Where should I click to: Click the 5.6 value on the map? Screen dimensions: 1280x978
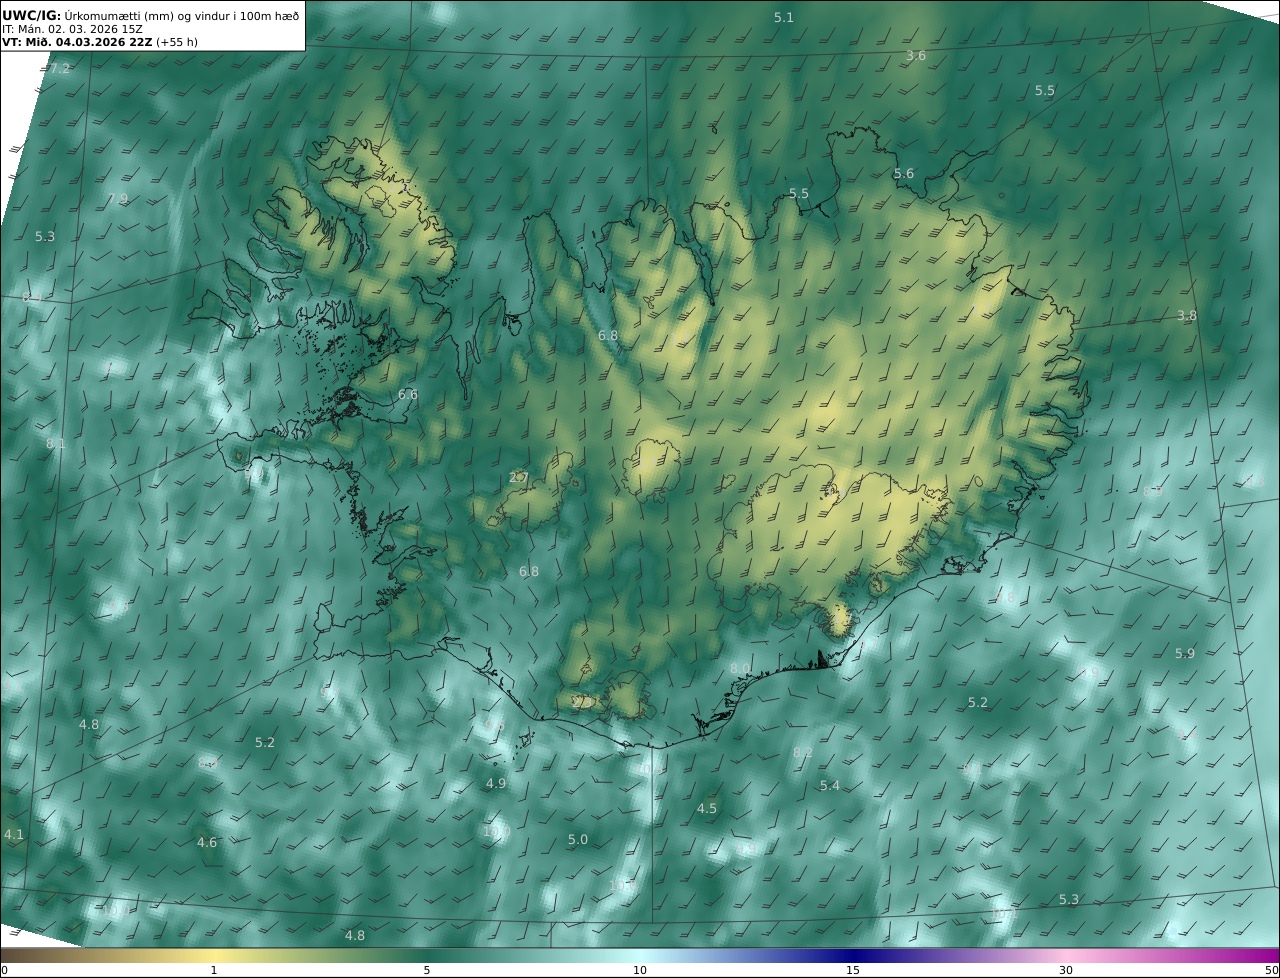click(904, 174)
